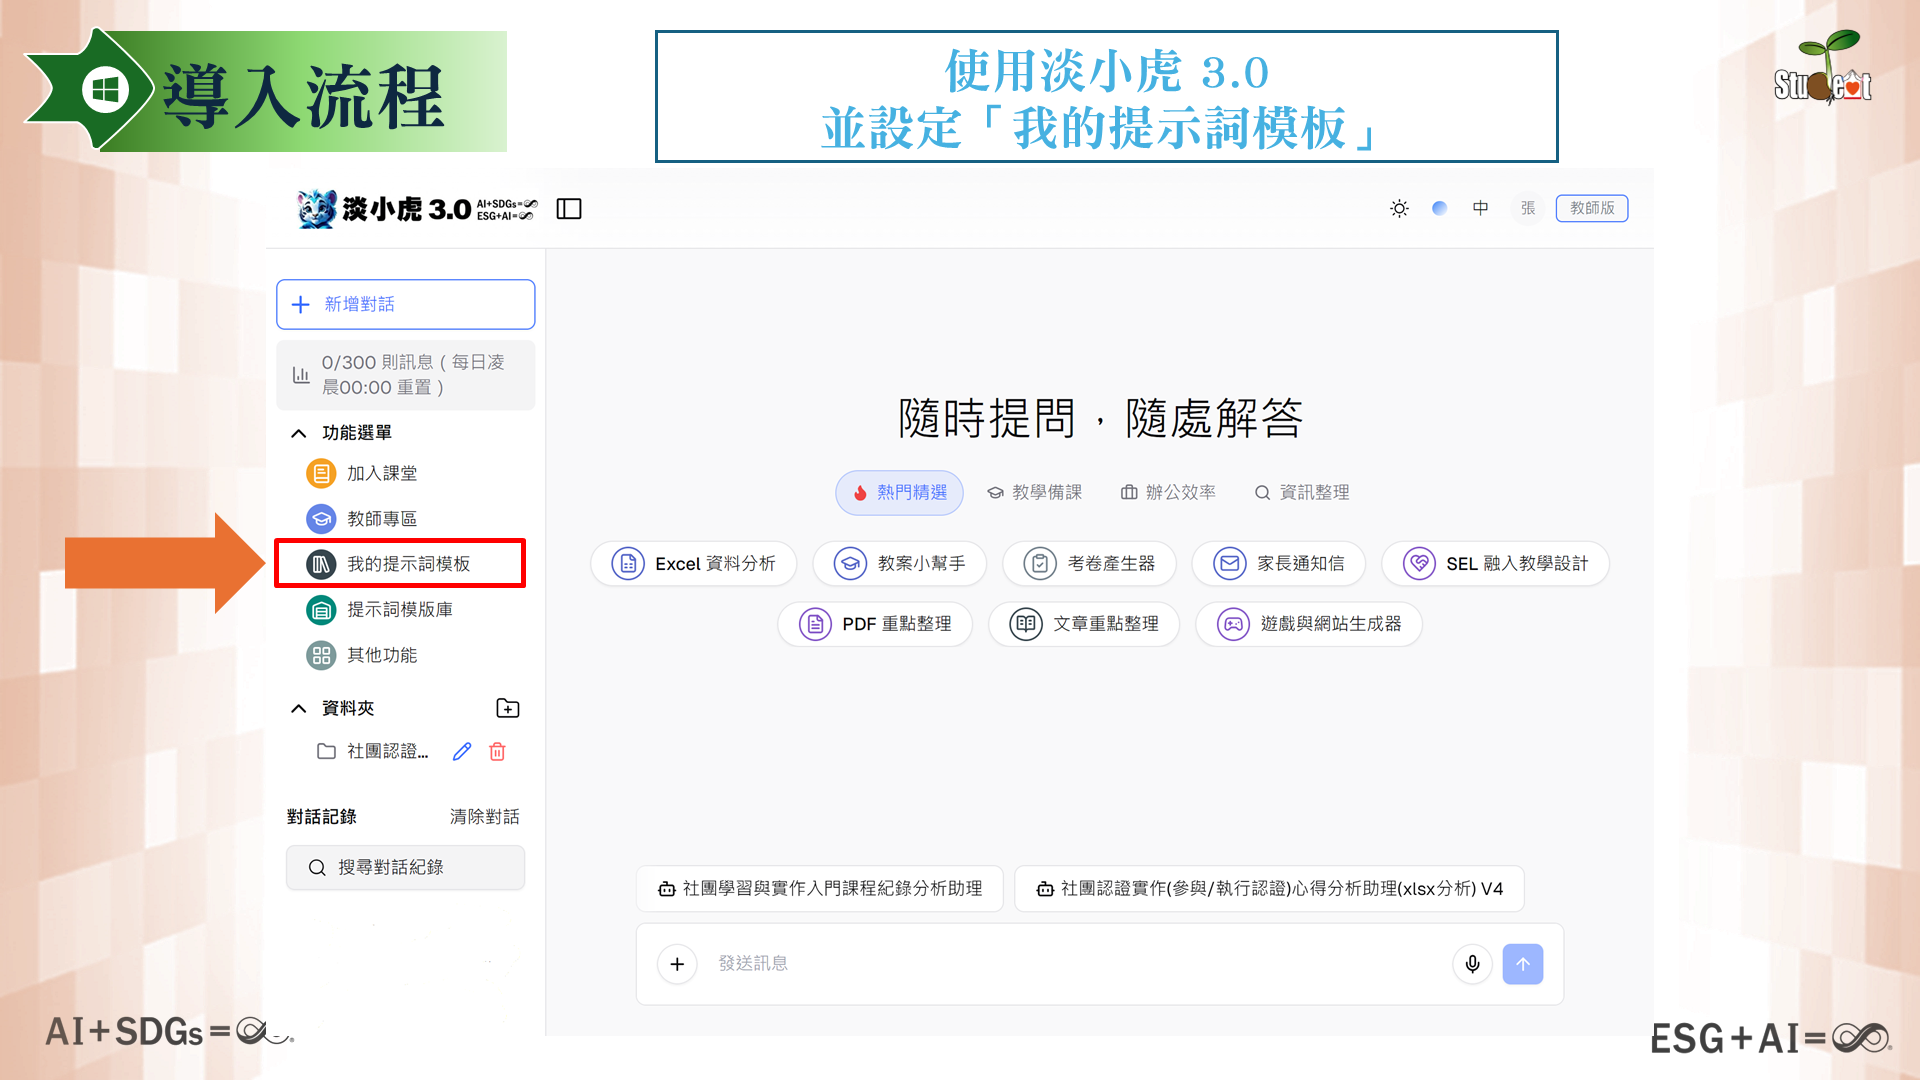Select the 辦公效率 tab
This screenshot has height=1080, width=1920.
coord(1168,492)
